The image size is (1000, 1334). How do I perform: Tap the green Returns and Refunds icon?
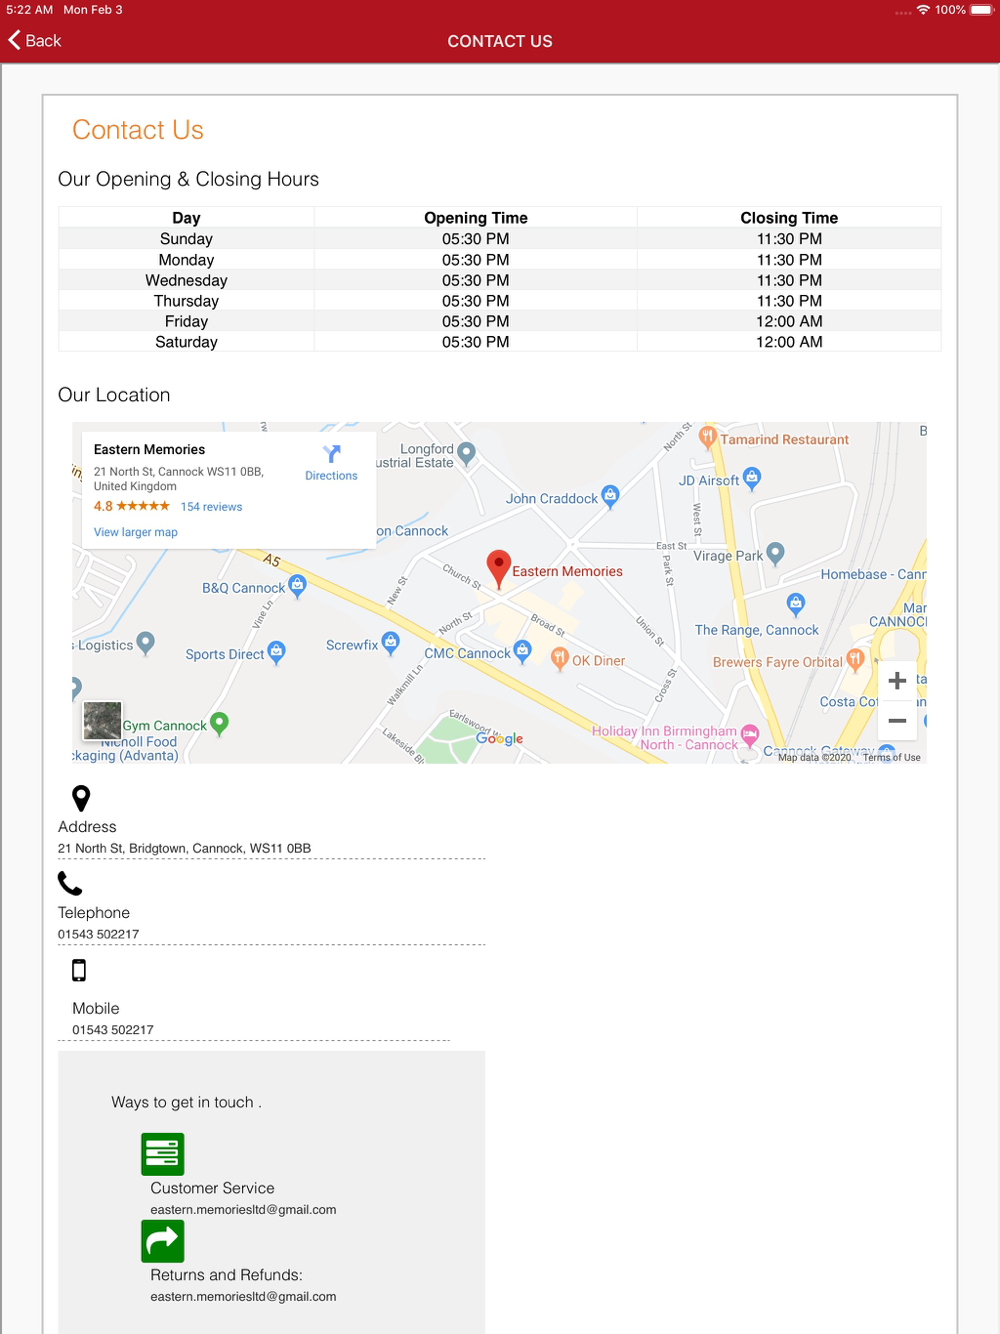tap(162, 1241)
